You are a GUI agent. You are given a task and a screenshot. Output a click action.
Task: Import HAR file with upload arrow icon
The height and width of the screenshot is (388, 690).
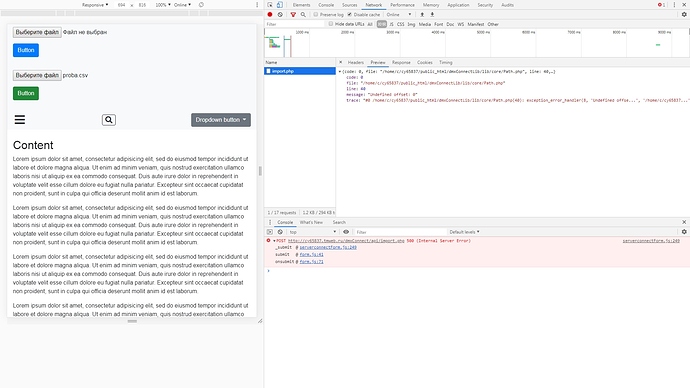coord(422,15)
